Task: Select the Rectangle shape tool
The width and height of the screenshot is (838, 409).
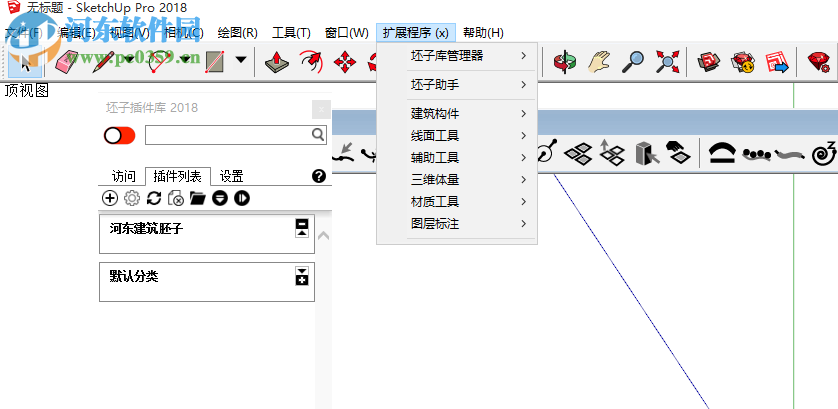Action: pyautogui.click(x=214, y=62)
